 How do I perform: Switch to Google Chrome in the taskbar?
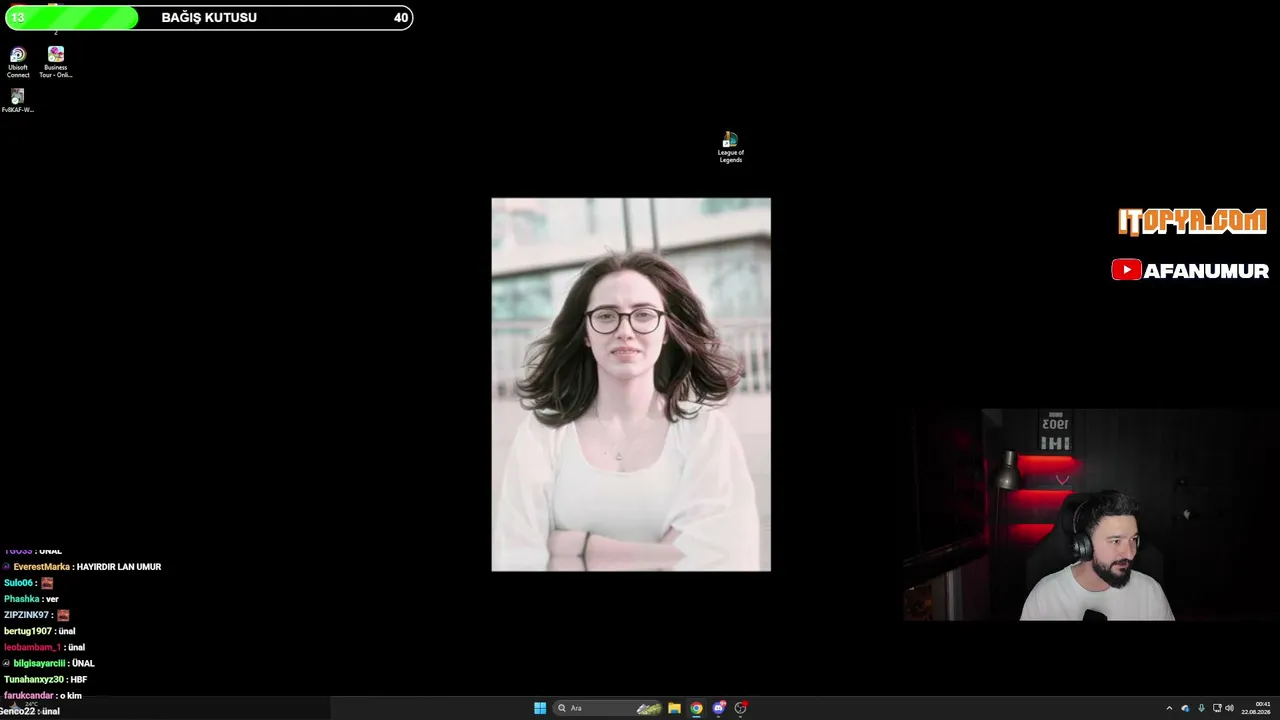tap(697, 708)
